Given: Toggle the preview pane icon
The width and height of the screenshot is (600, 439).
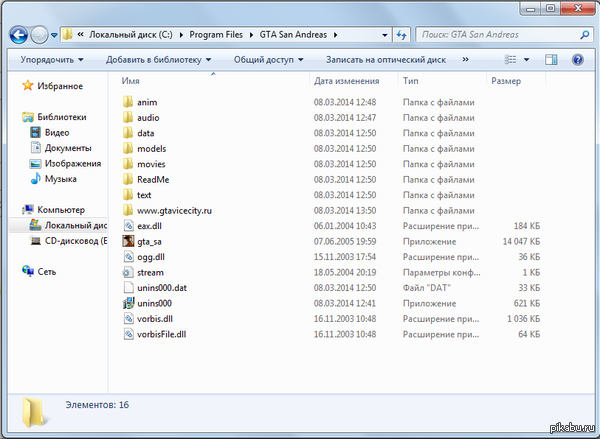Looking at the screenshot, I should coord(551,60).
